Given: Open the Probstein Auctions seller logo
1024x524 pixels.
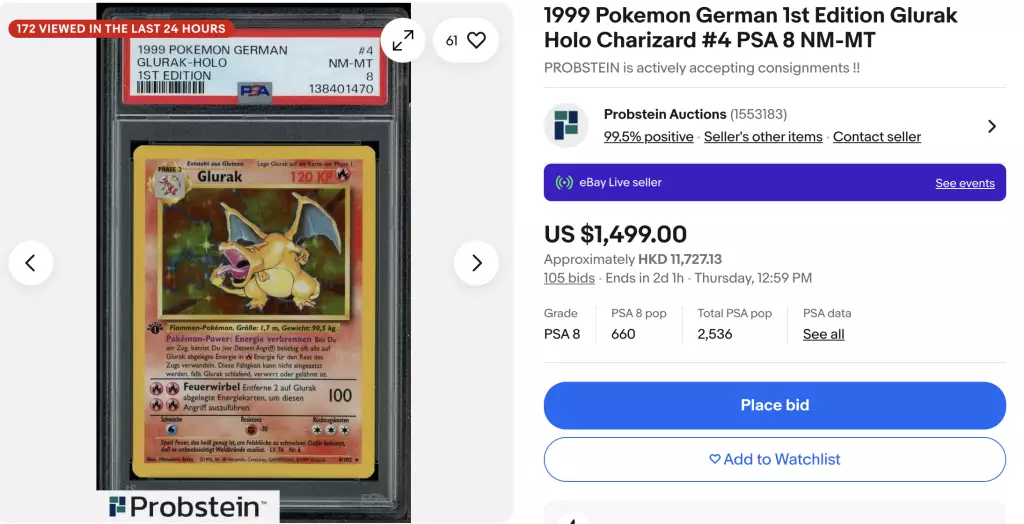Looking at the screenshot, I should click(x=566, y=125).
